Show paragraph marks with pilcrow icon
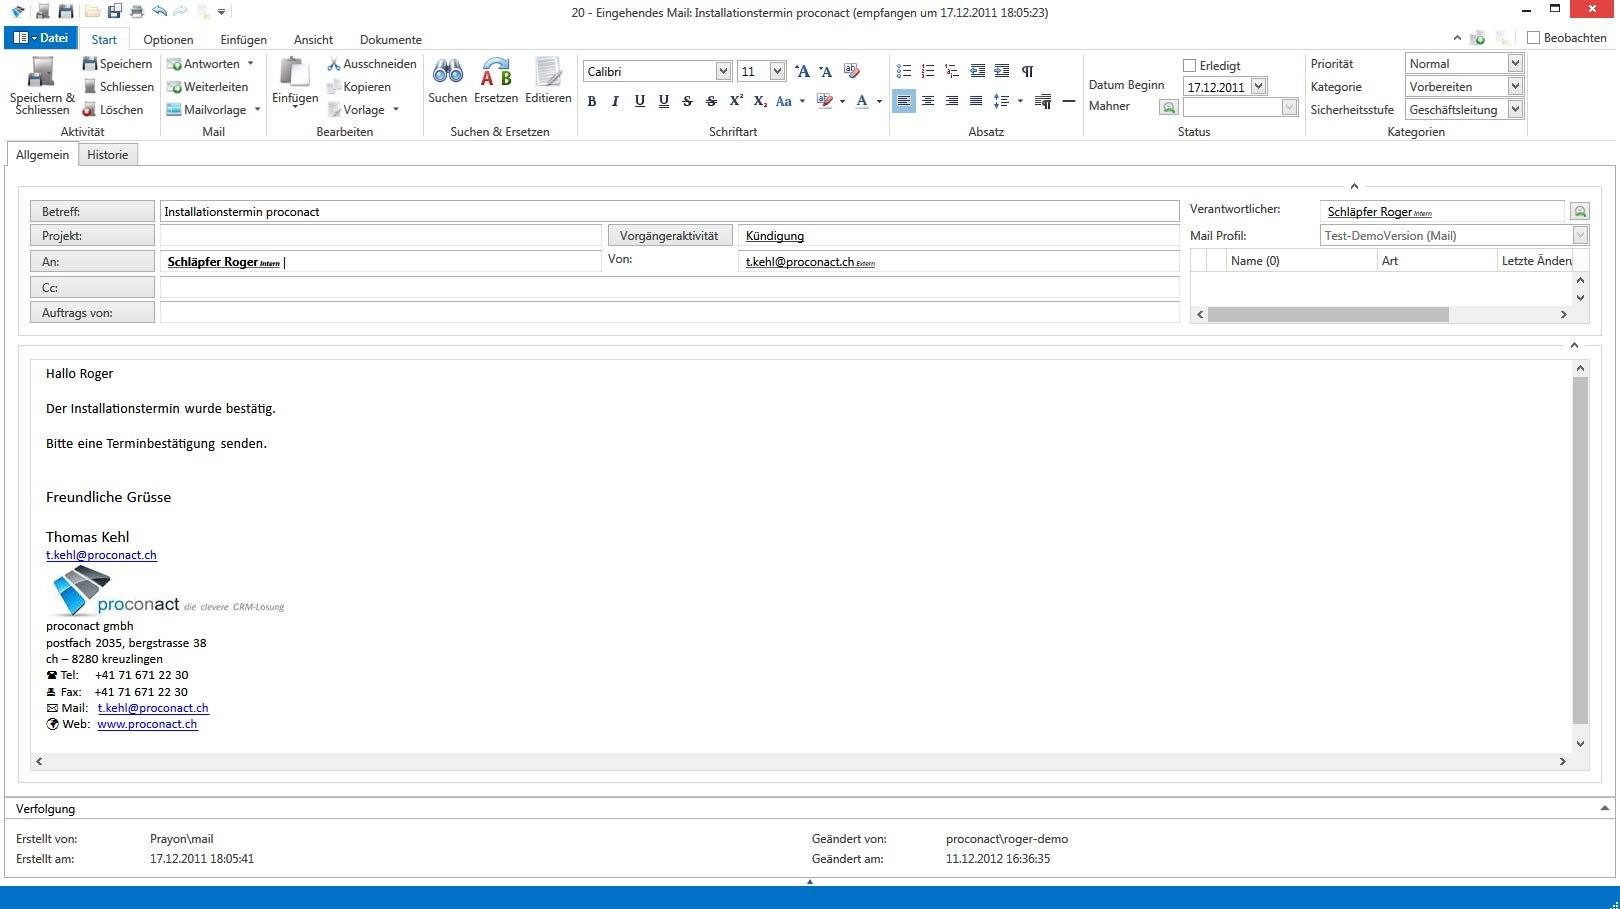The width and height of the screenshot is (1620, 909). [x=1027, y=71]
